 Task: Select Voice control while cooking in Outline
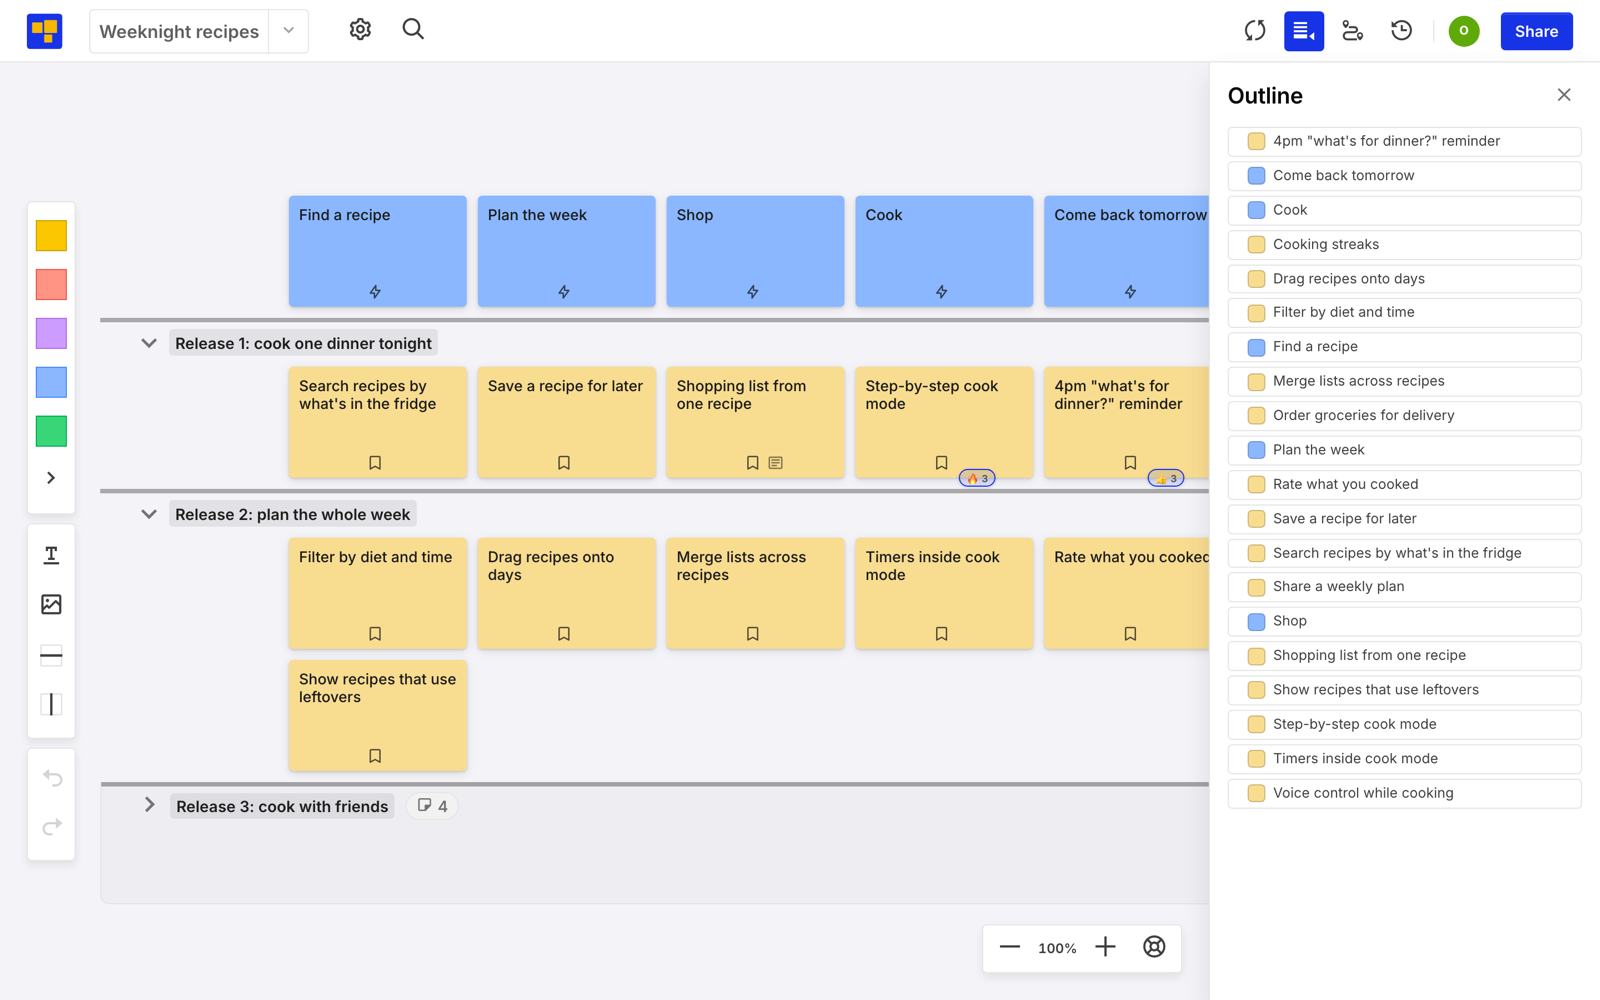click(x=1404, y=793)
